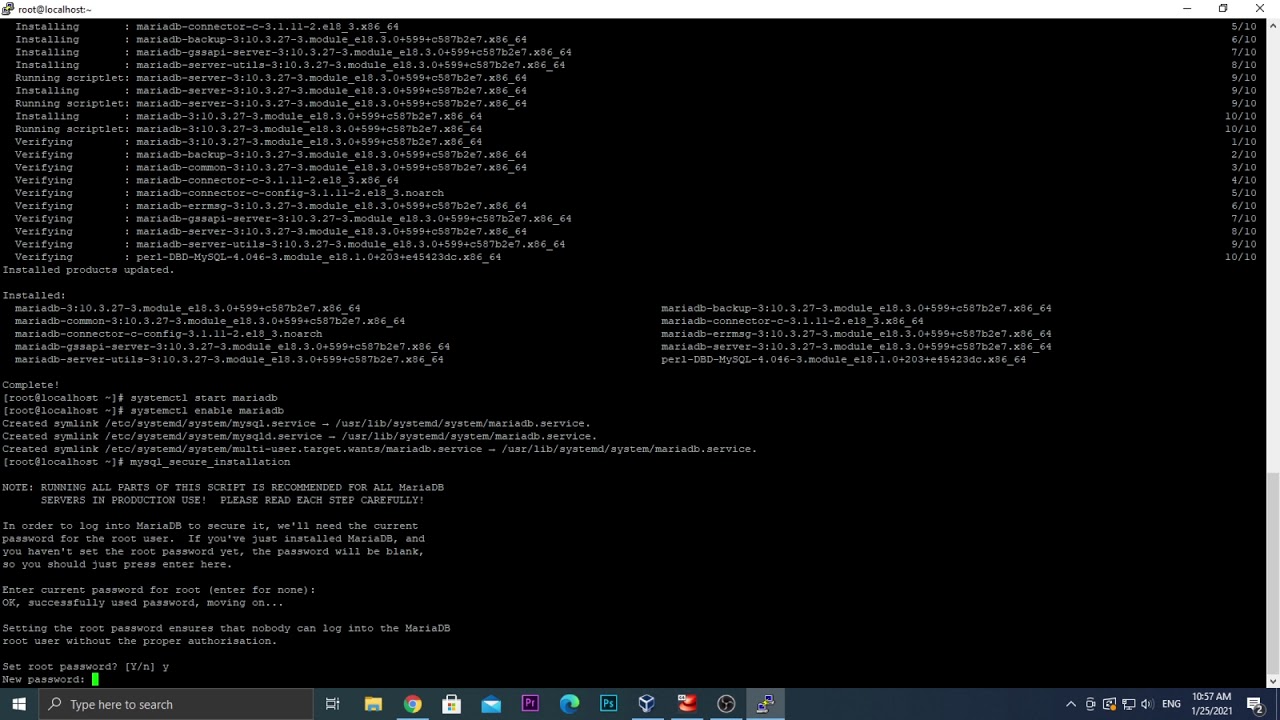Screen dimensions: 1280x720
Task: Minimize the PuTTY window
Action: (x=1187, y=9)
